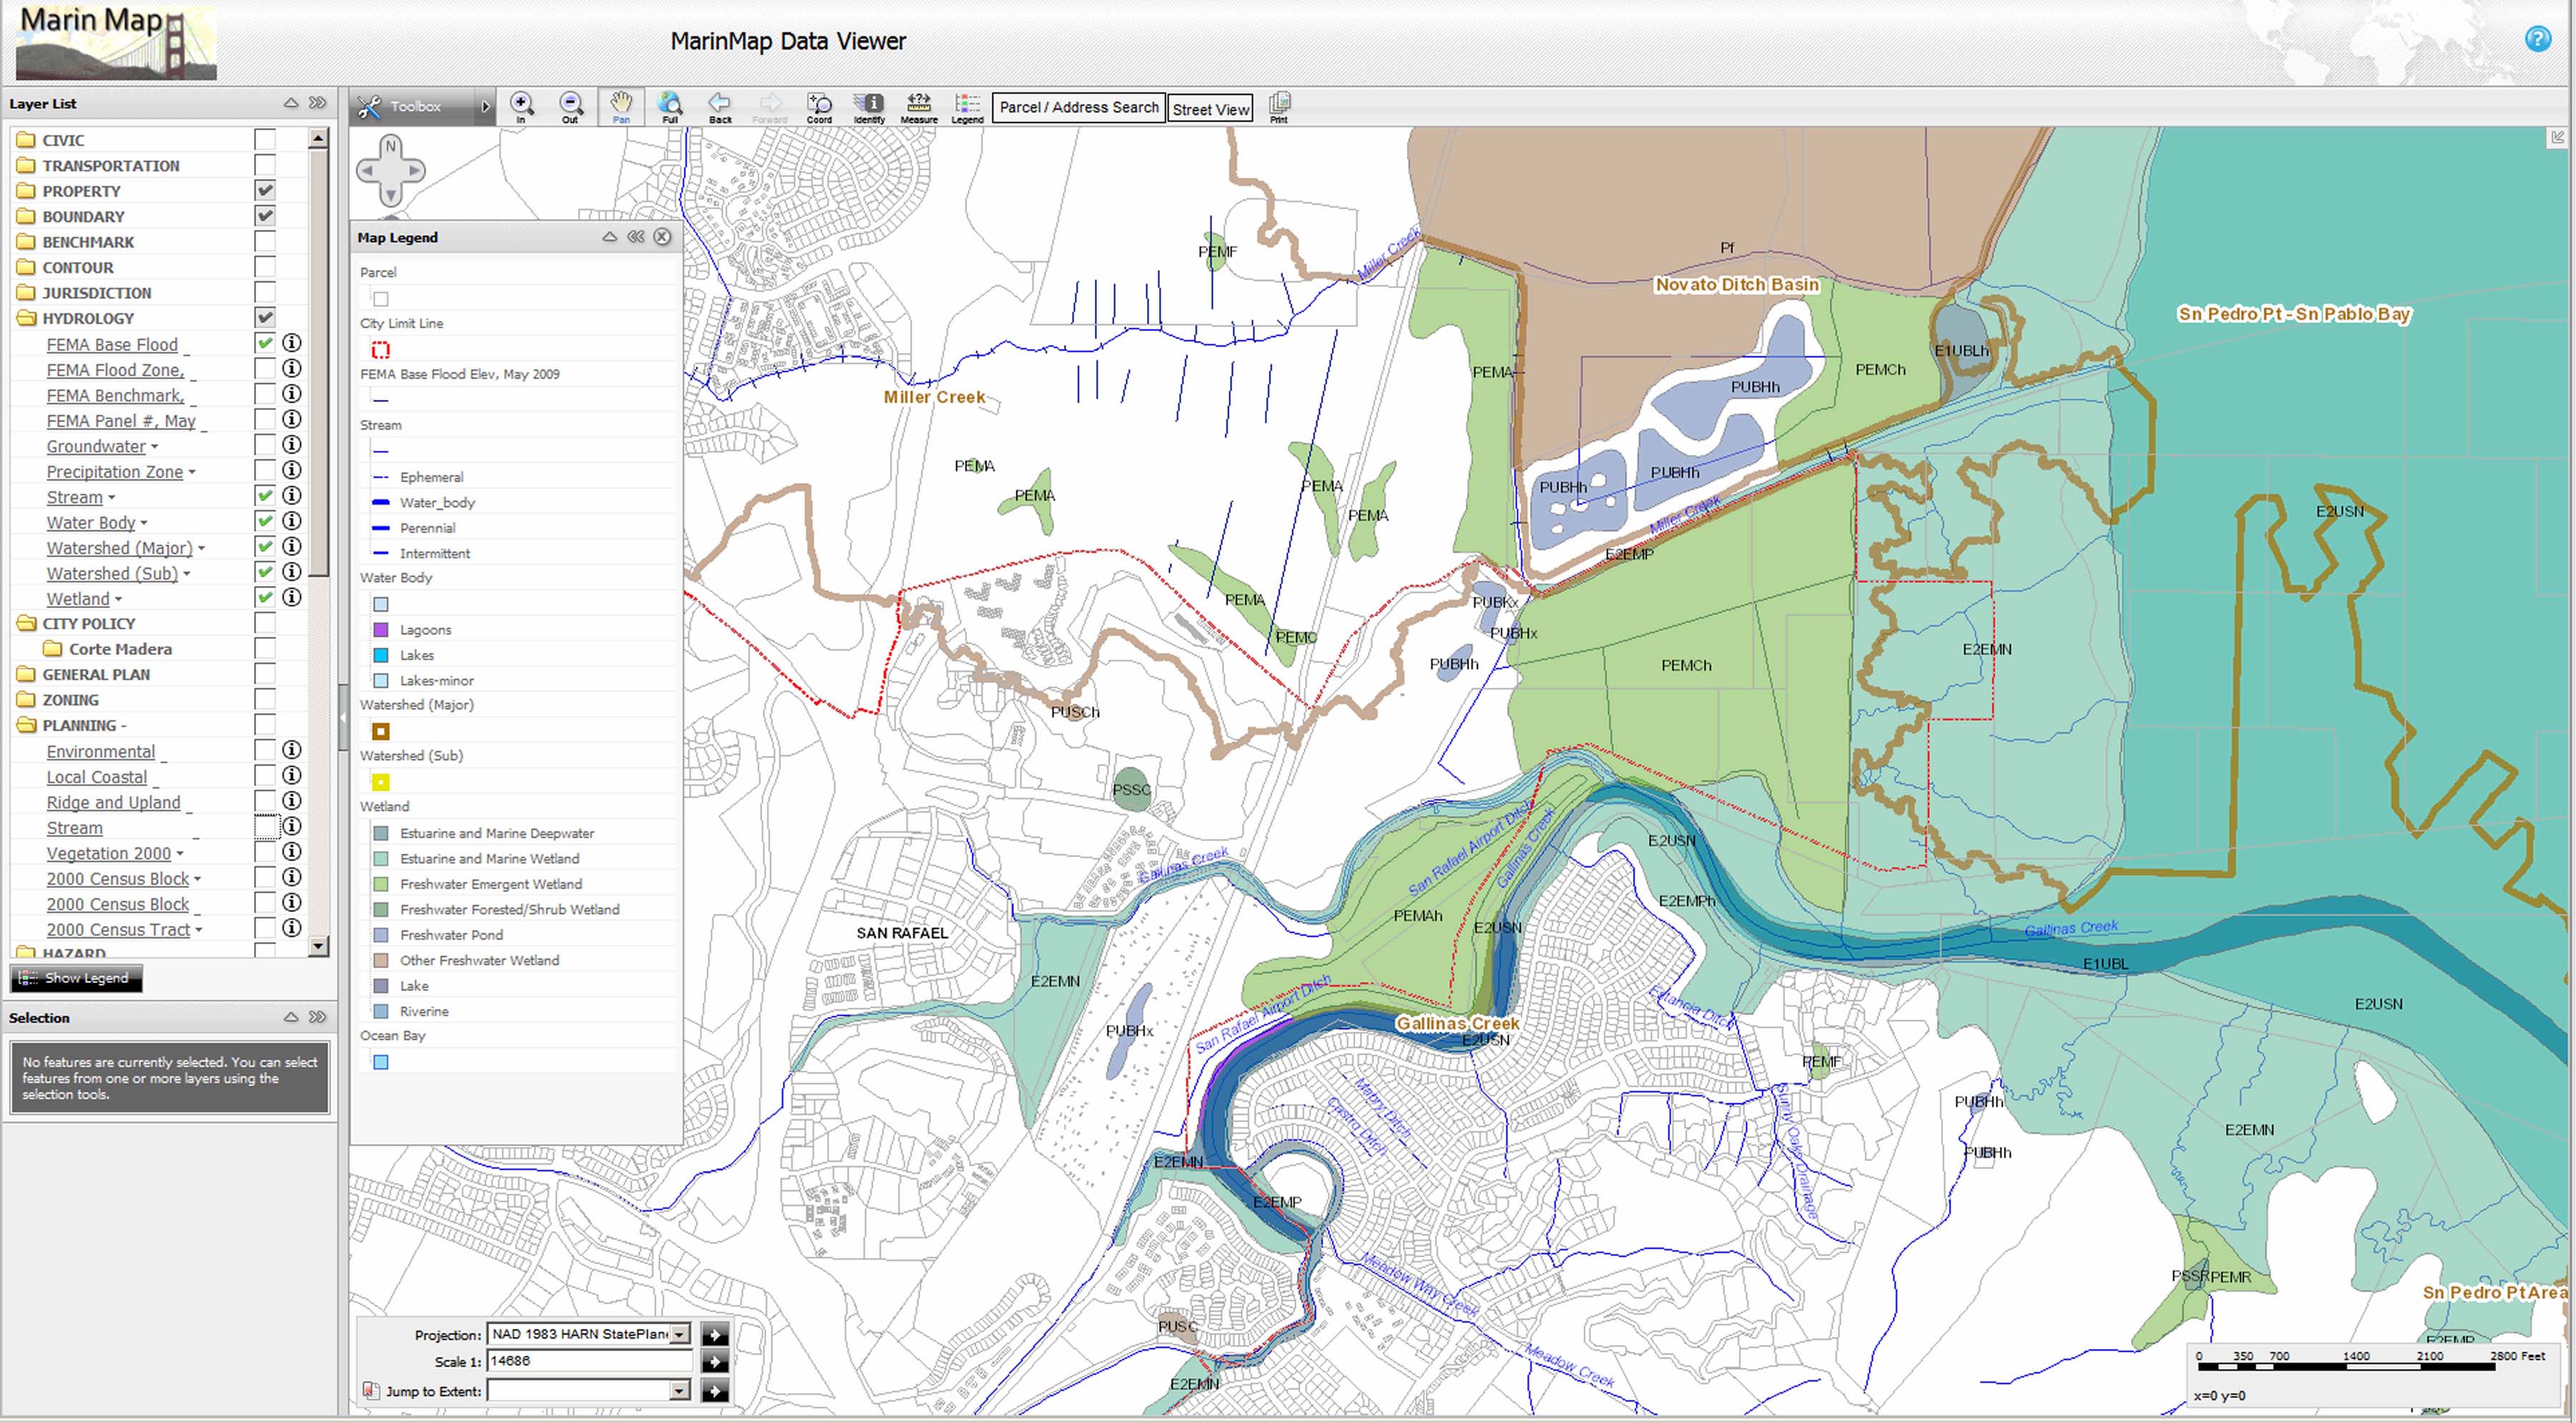Collapse the HYDROLOGY folder
This screenshot has width=2576, height=1423.
coord(26,318)
